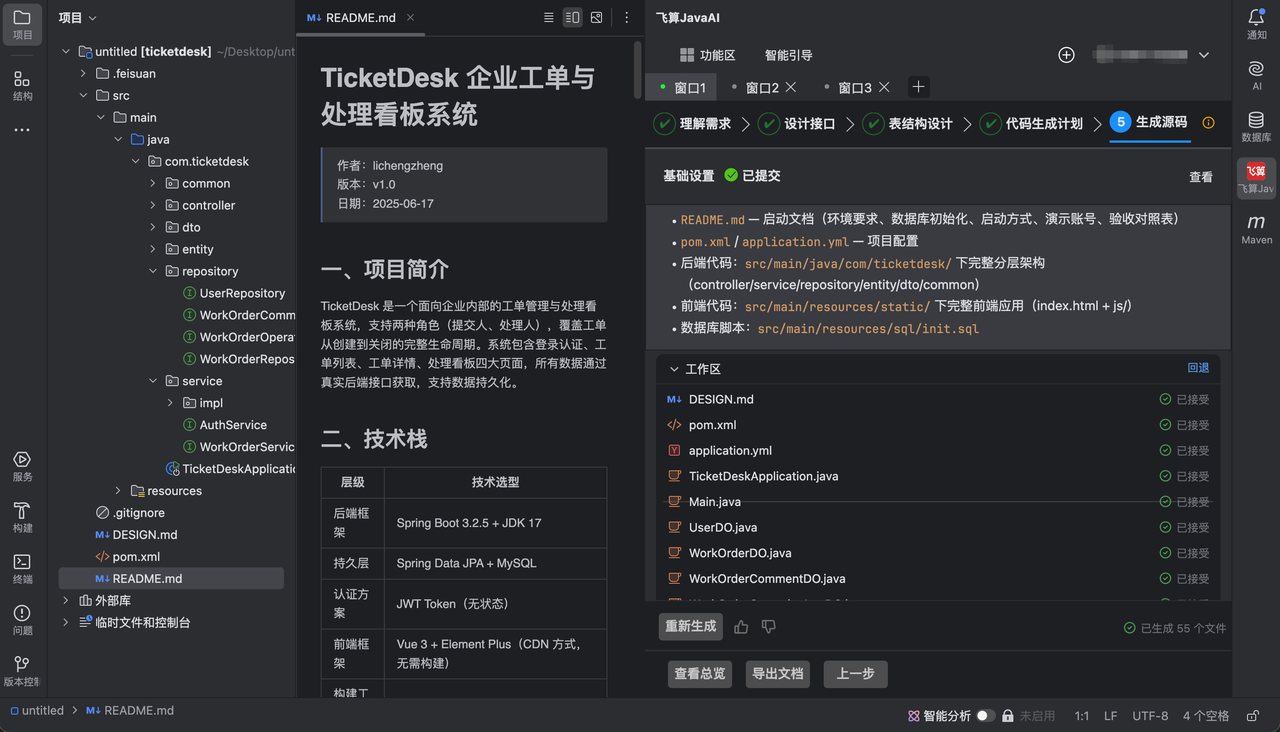Click the 重新生成 button
The width and height of the screenshot is (1280, 732).
point(691,627)
